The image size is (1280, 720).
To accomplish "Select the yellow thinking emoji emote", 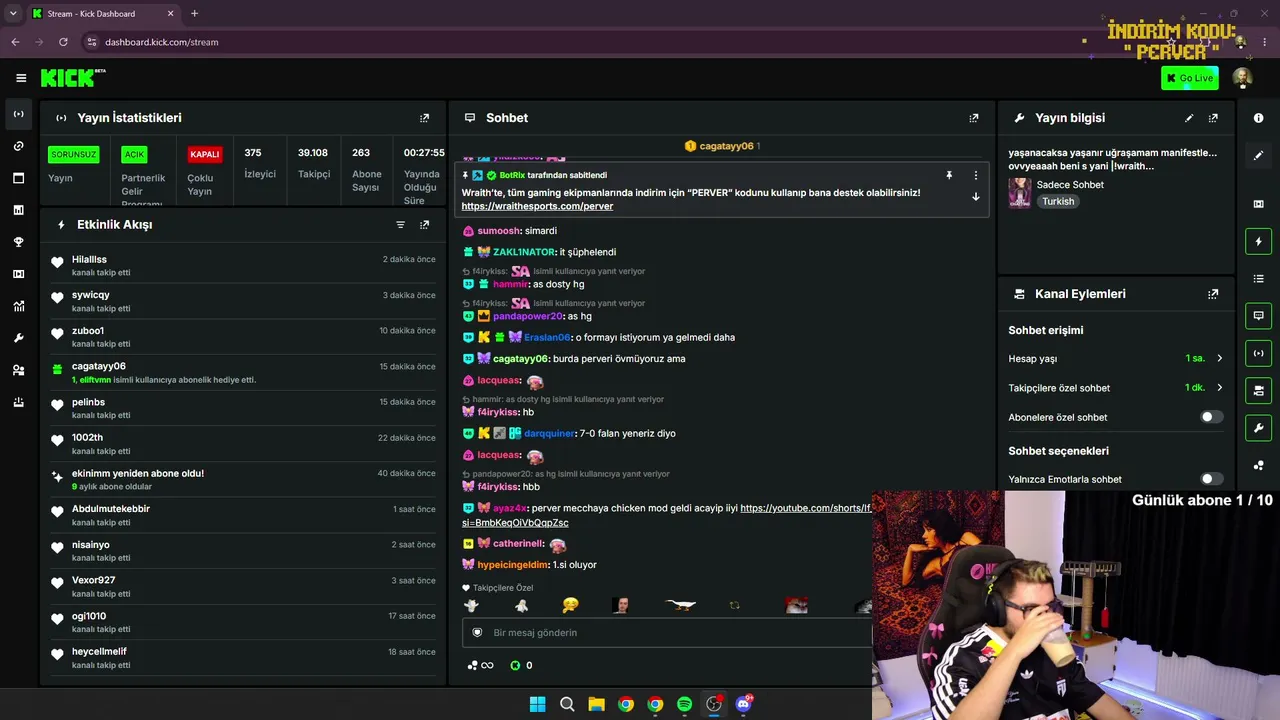I will coord(570,605).
